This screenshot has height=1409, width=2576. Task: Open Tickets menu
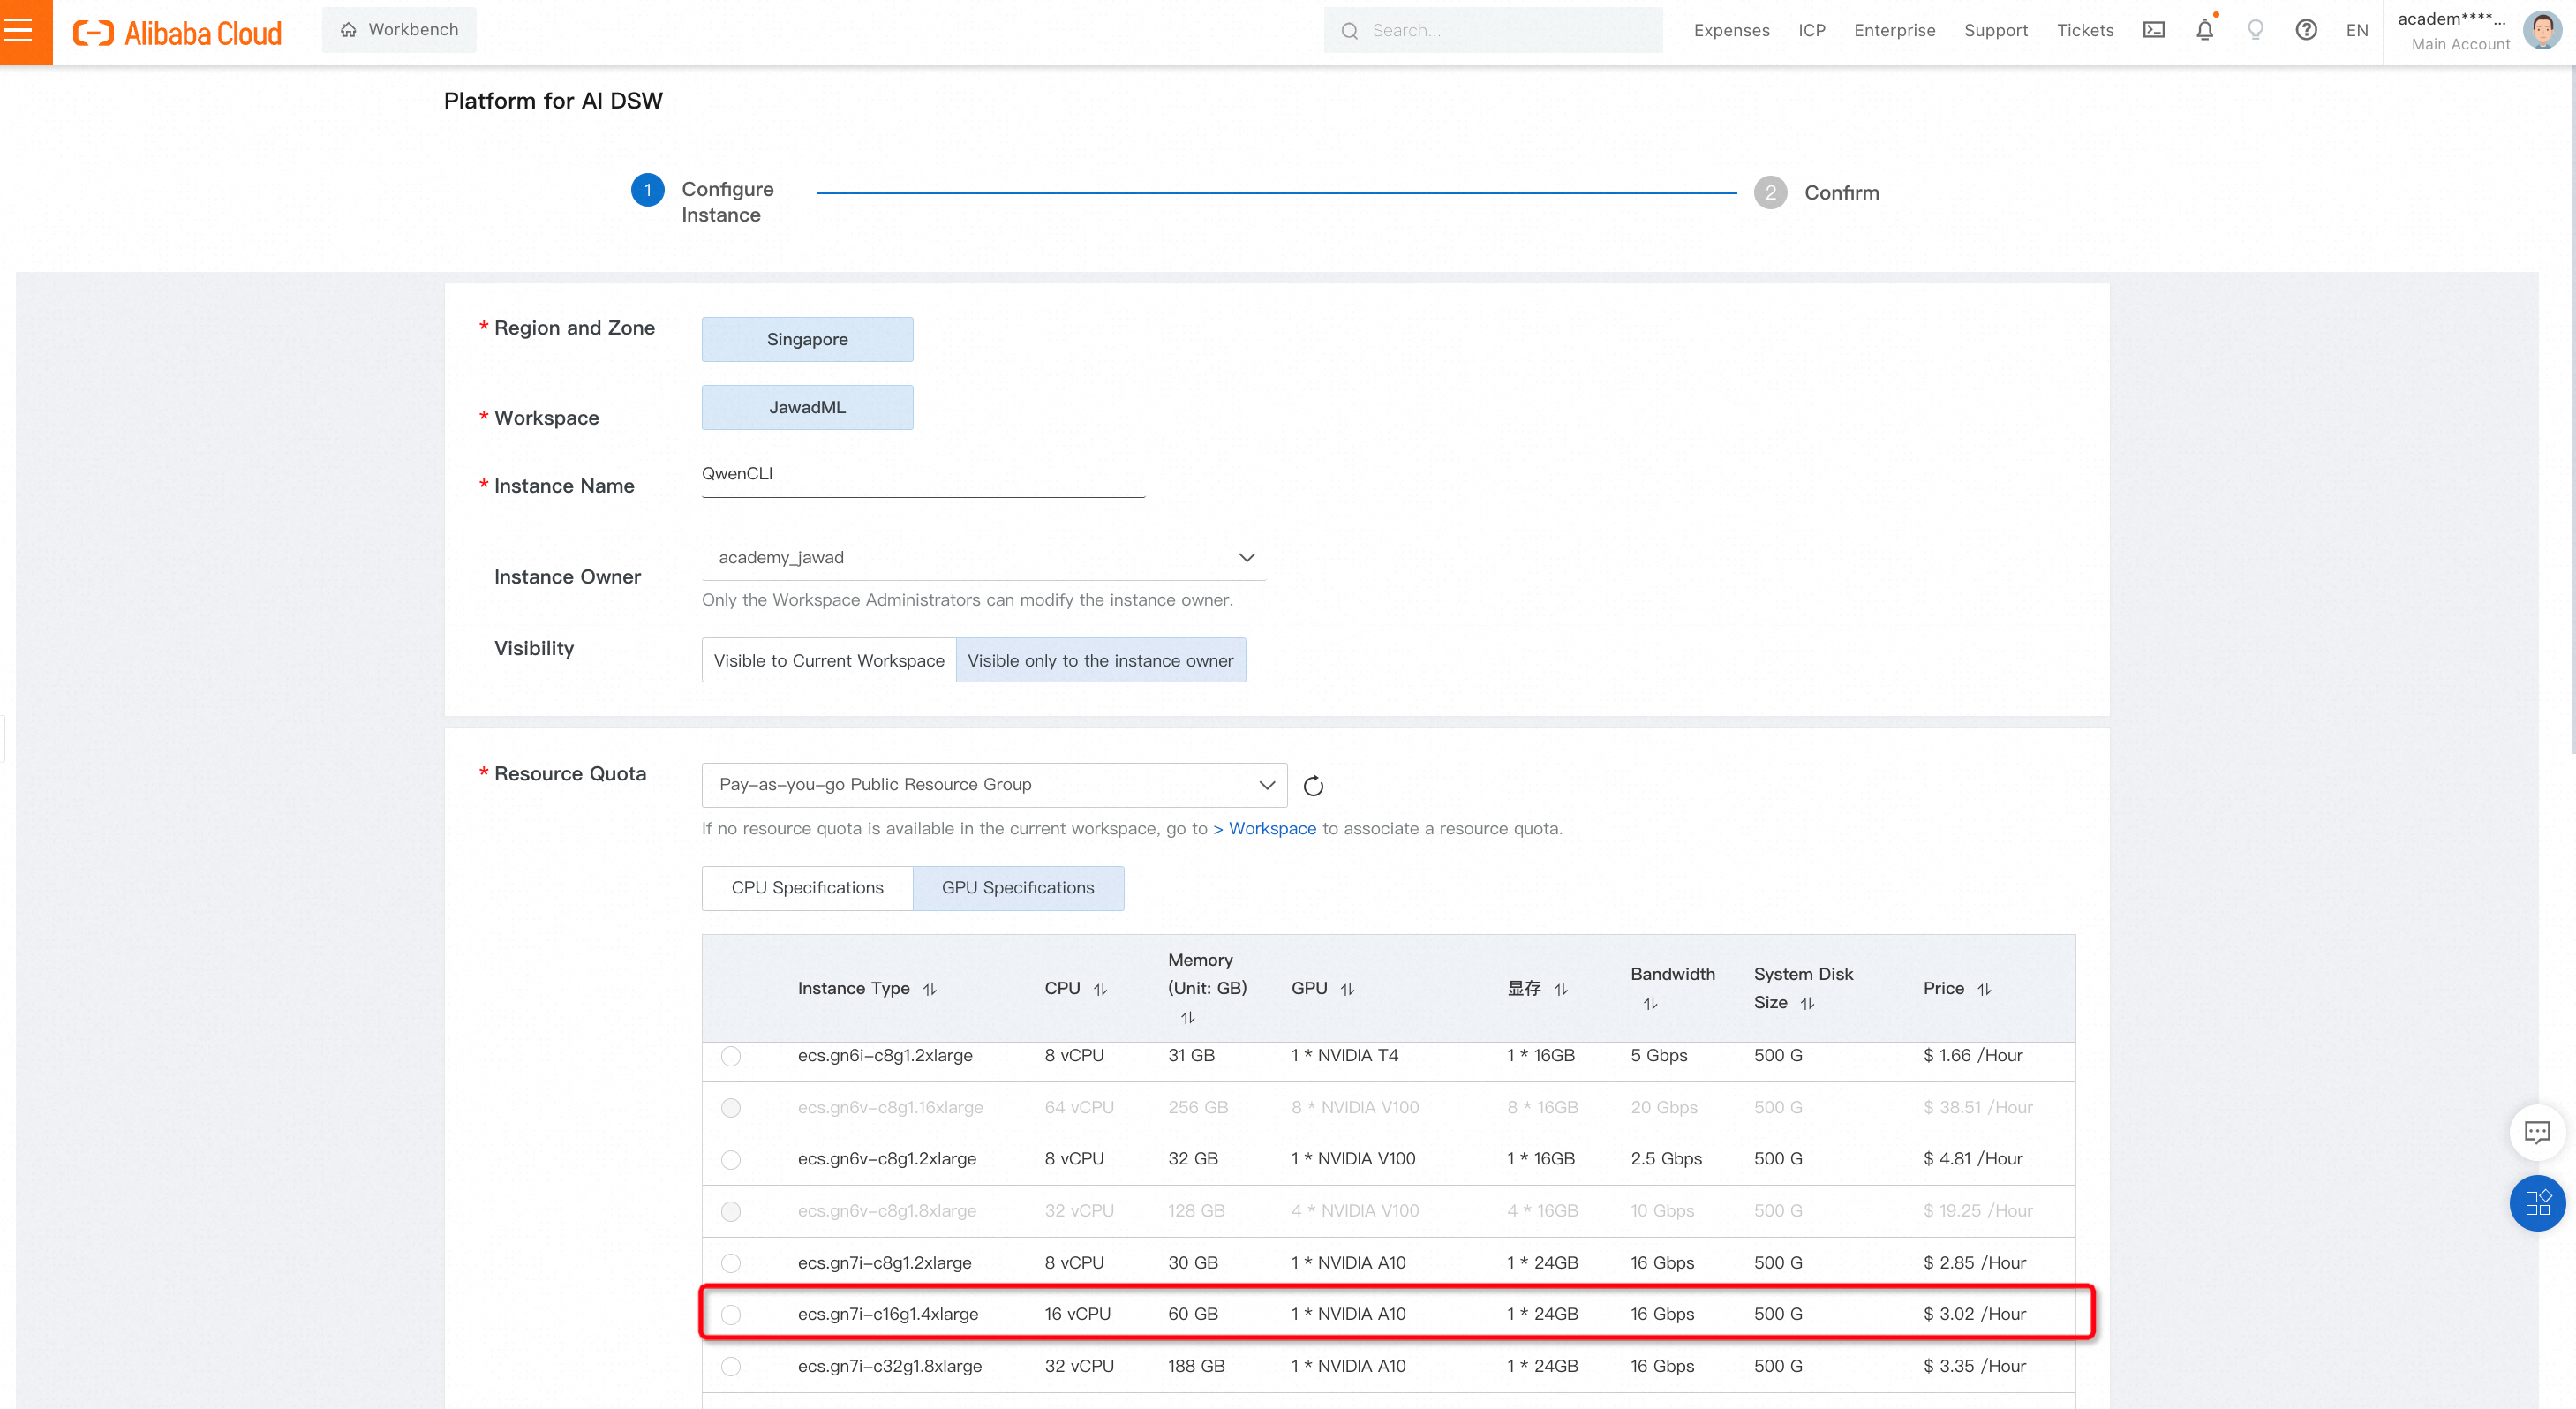[2085, 30]
